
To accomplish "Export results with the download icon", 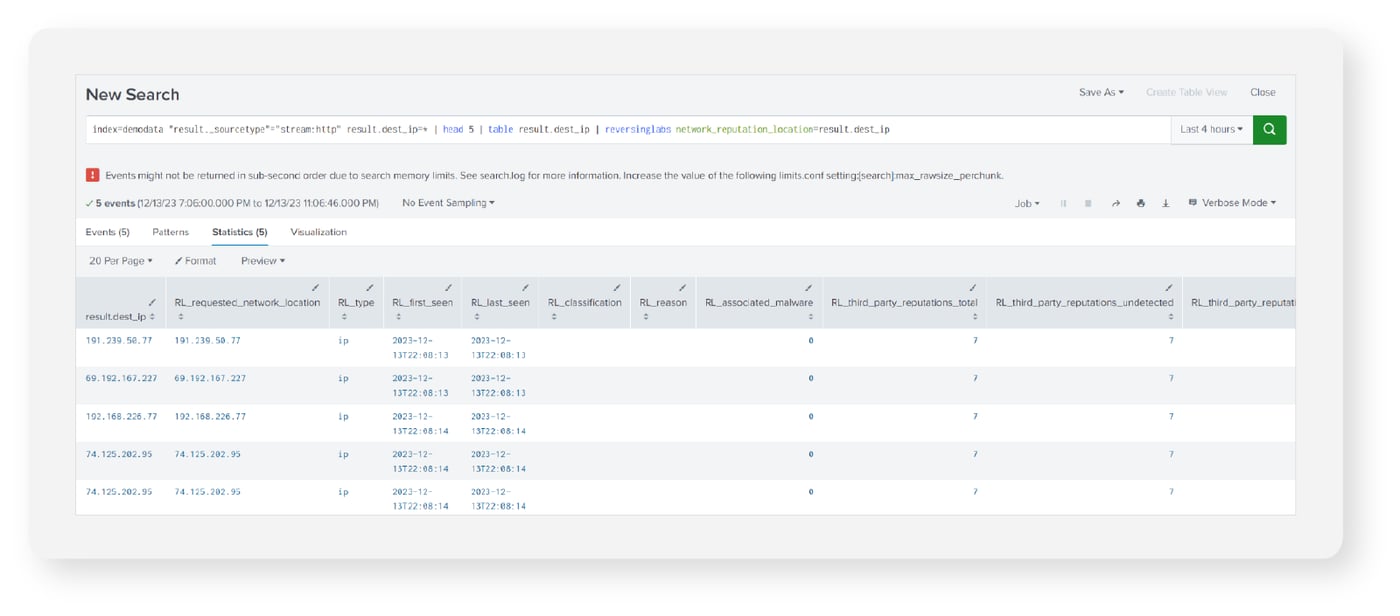I will (x=1166, y=203).
